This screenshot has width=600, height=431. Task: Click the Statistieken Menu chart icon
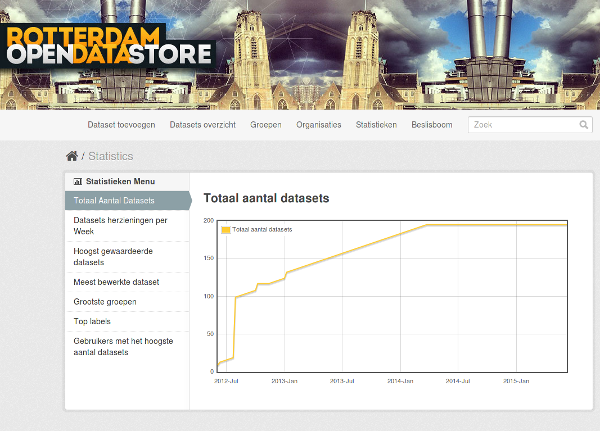[78, 181]
